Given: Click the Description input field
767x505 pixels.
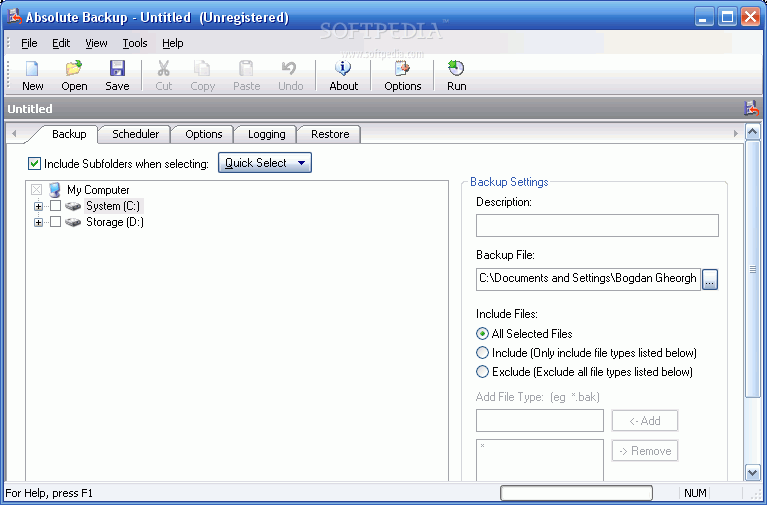Looking at the screenshot, I should [x=597, y=225].
